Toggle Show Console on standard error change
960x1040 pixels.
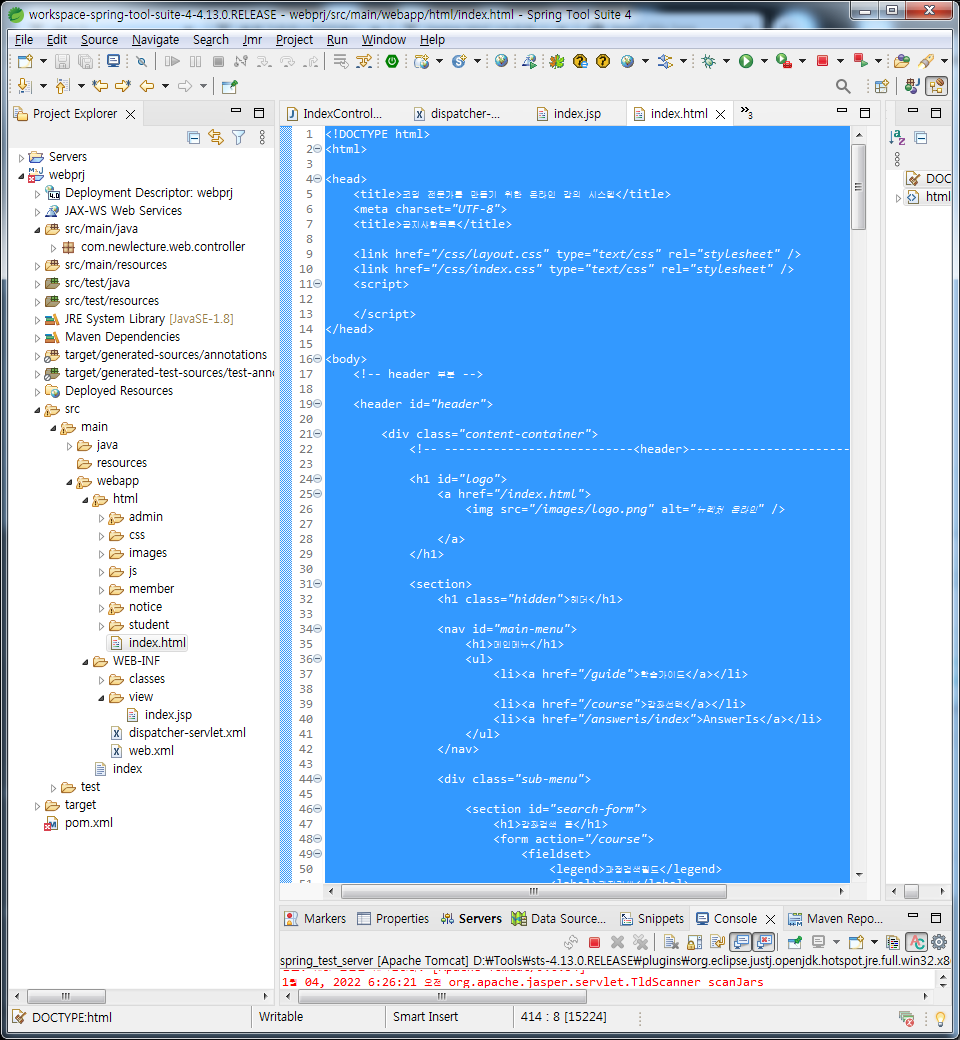[764, 942]
